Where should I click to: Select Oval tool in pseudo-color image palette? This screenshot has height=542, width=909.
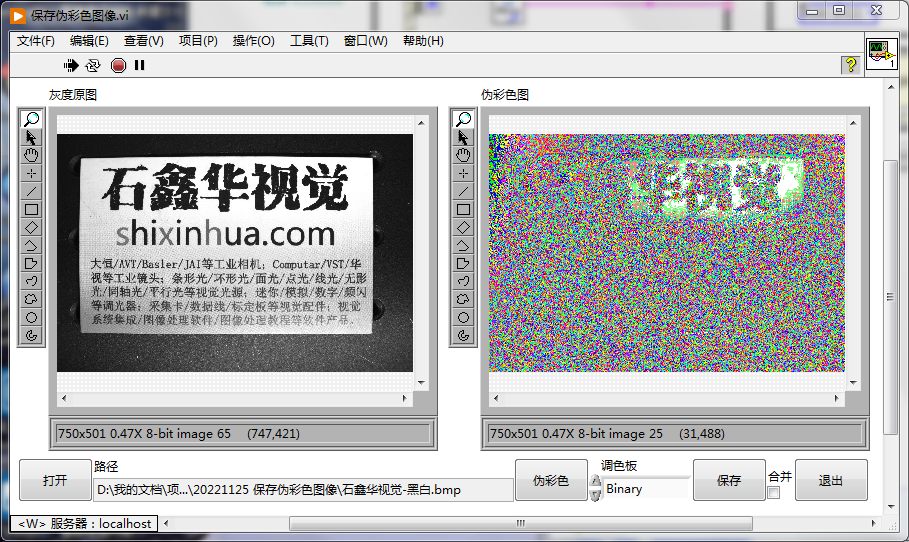[x=463, y=317]
